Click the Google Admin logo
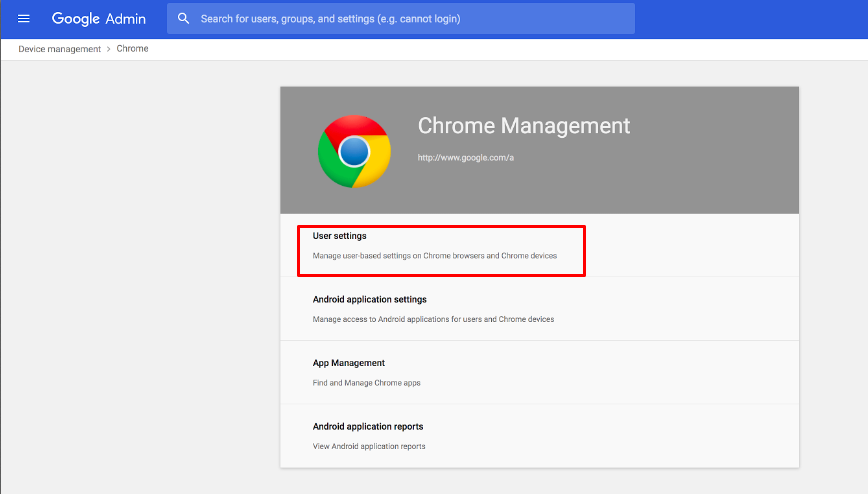Viewport: 868px width, 494px height. point(99,19)
